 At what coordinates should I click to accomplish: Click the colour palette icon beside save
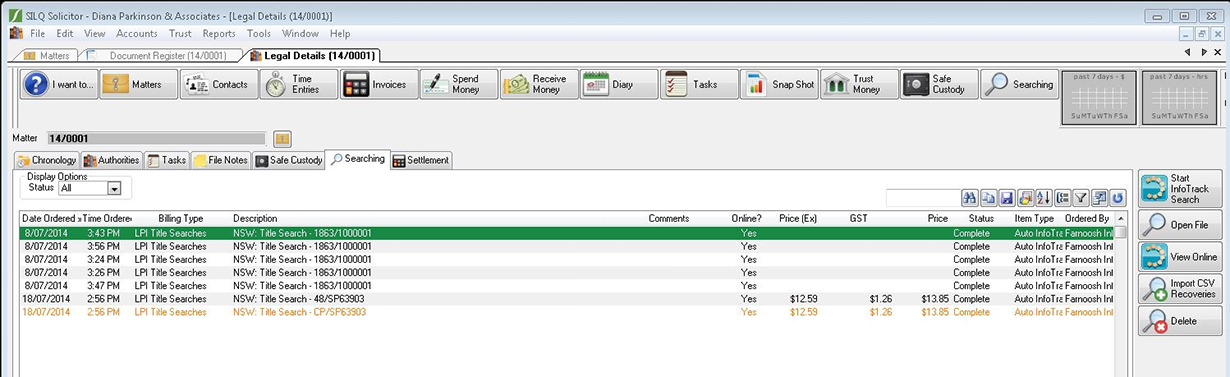coord(1026,198)
